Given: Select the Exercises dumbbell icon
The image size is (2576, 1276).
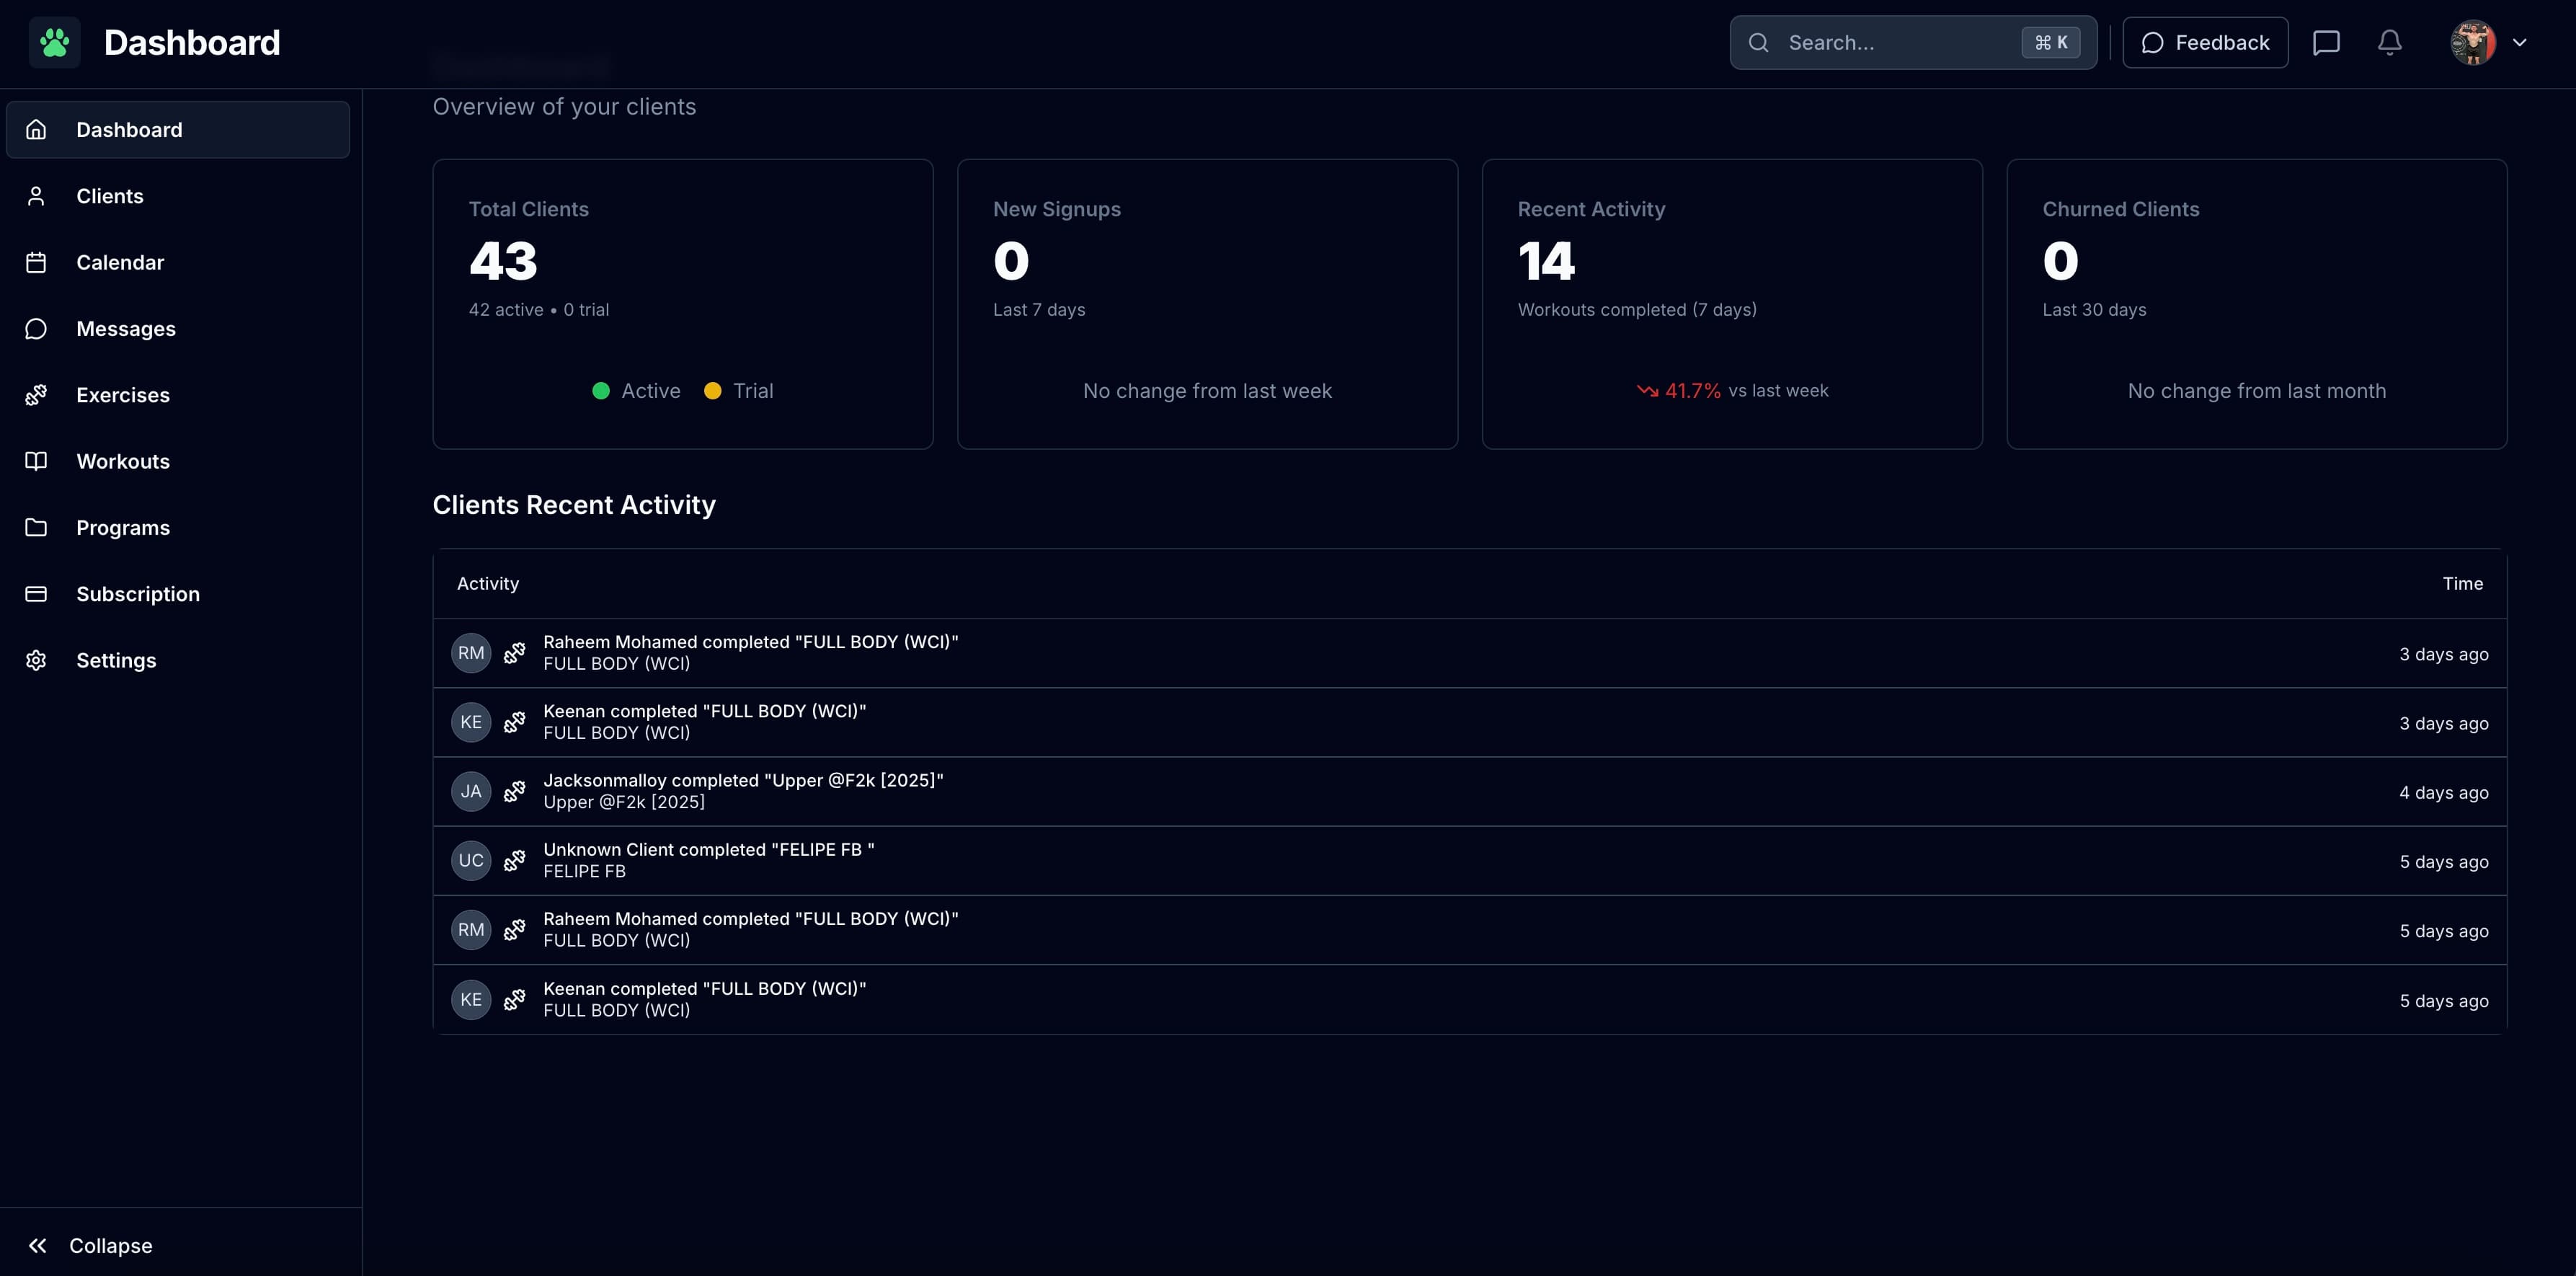Looking at the screenshot, I should tap(36, 394).
